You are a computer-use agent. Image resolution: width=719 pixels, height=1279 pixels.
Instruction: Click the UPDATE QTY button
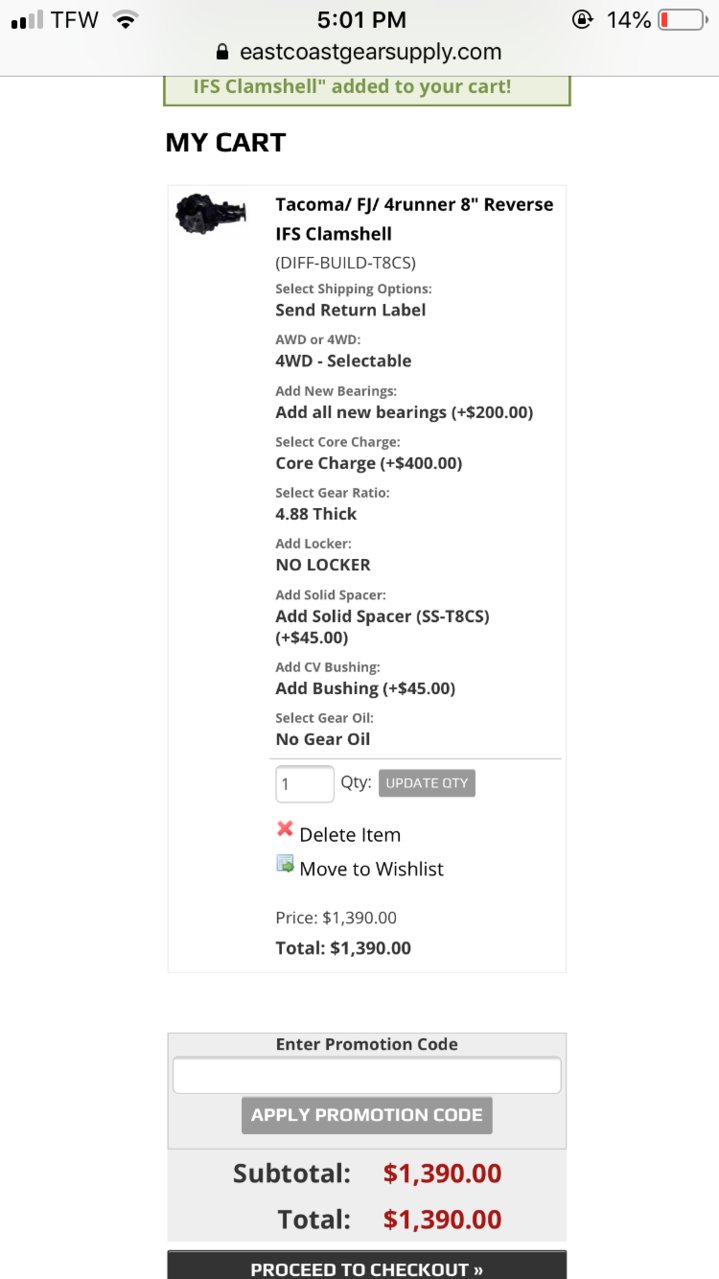(427, 783)
